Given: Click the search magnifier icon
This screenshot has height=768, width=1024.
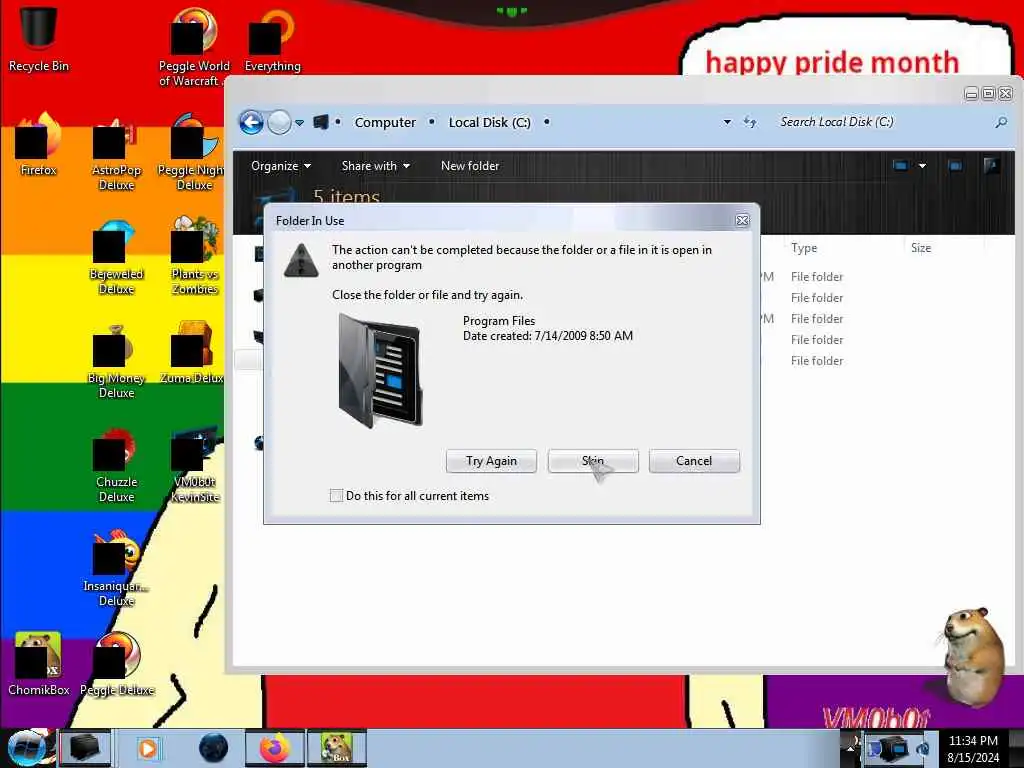Looking at the screenshot, I should [x=1000, y=122].
